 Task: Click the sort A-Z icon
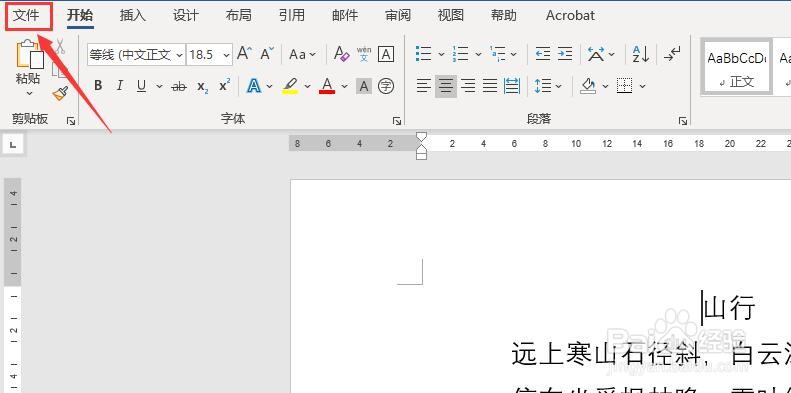coord(641,54)
